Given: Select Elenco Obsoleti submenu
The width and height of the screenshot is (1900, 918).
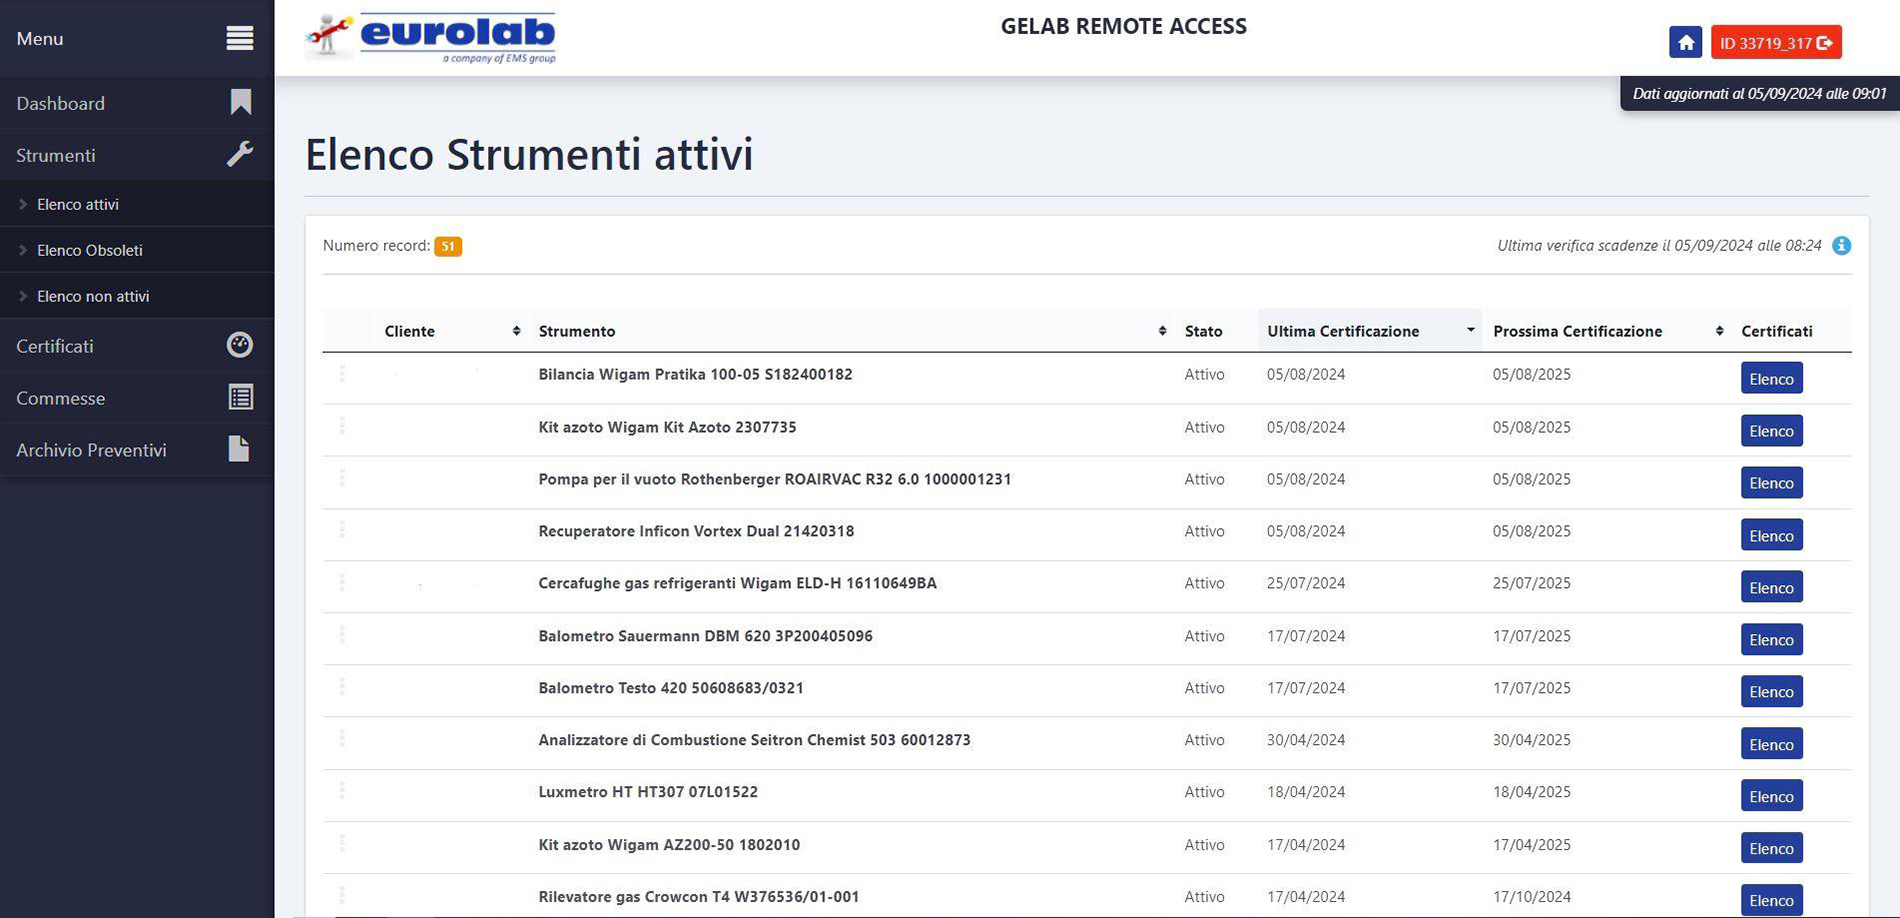Looking at the screenshot, I should [137, 250].
